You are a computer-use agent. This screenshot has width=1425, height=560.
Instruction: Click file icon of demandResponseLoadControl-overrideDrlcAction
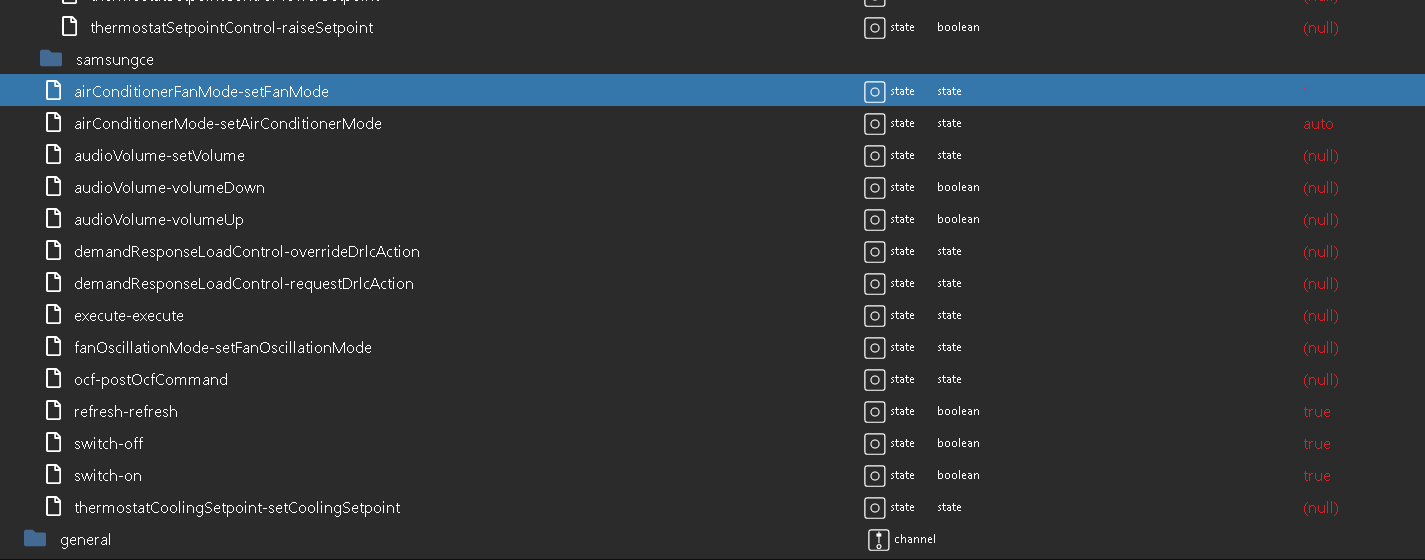point(54,251)
